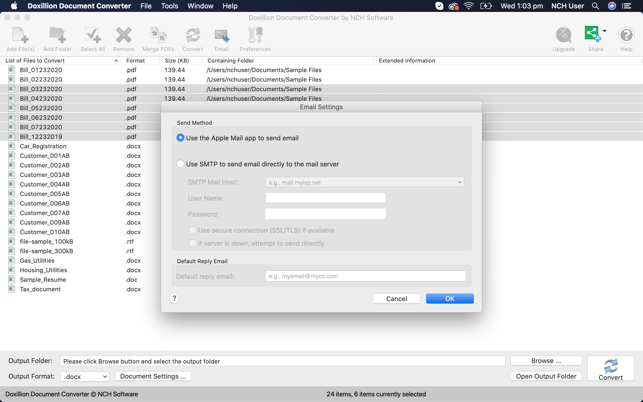Viewport: 643px width, 402px height.
Task: Click the Merge PDFs toolbar icon
Action: (158, 39)
